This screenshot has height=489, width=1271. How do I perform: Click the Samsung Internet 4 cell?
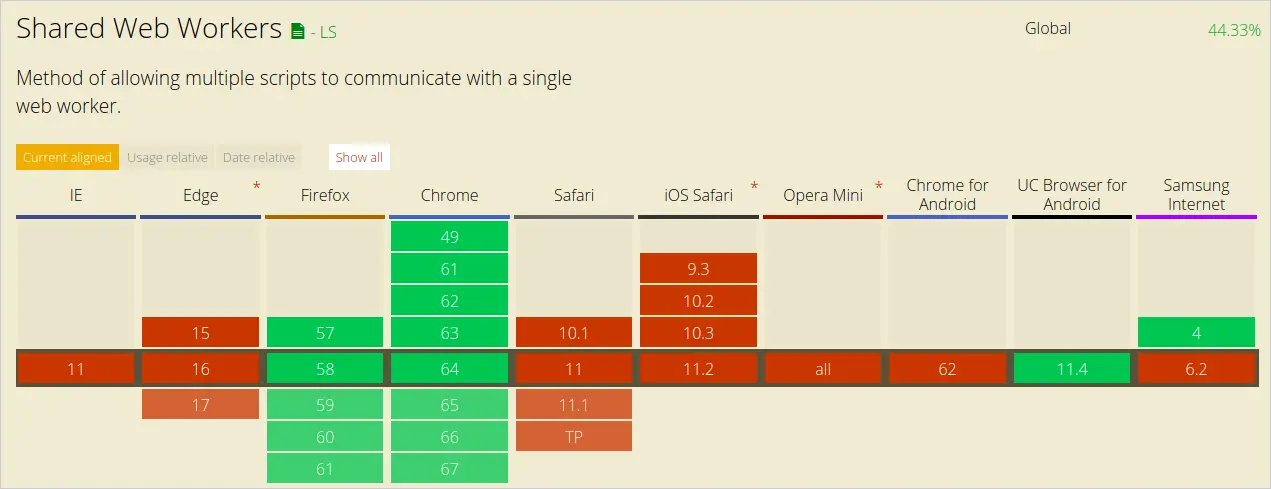click(1196, 332)
